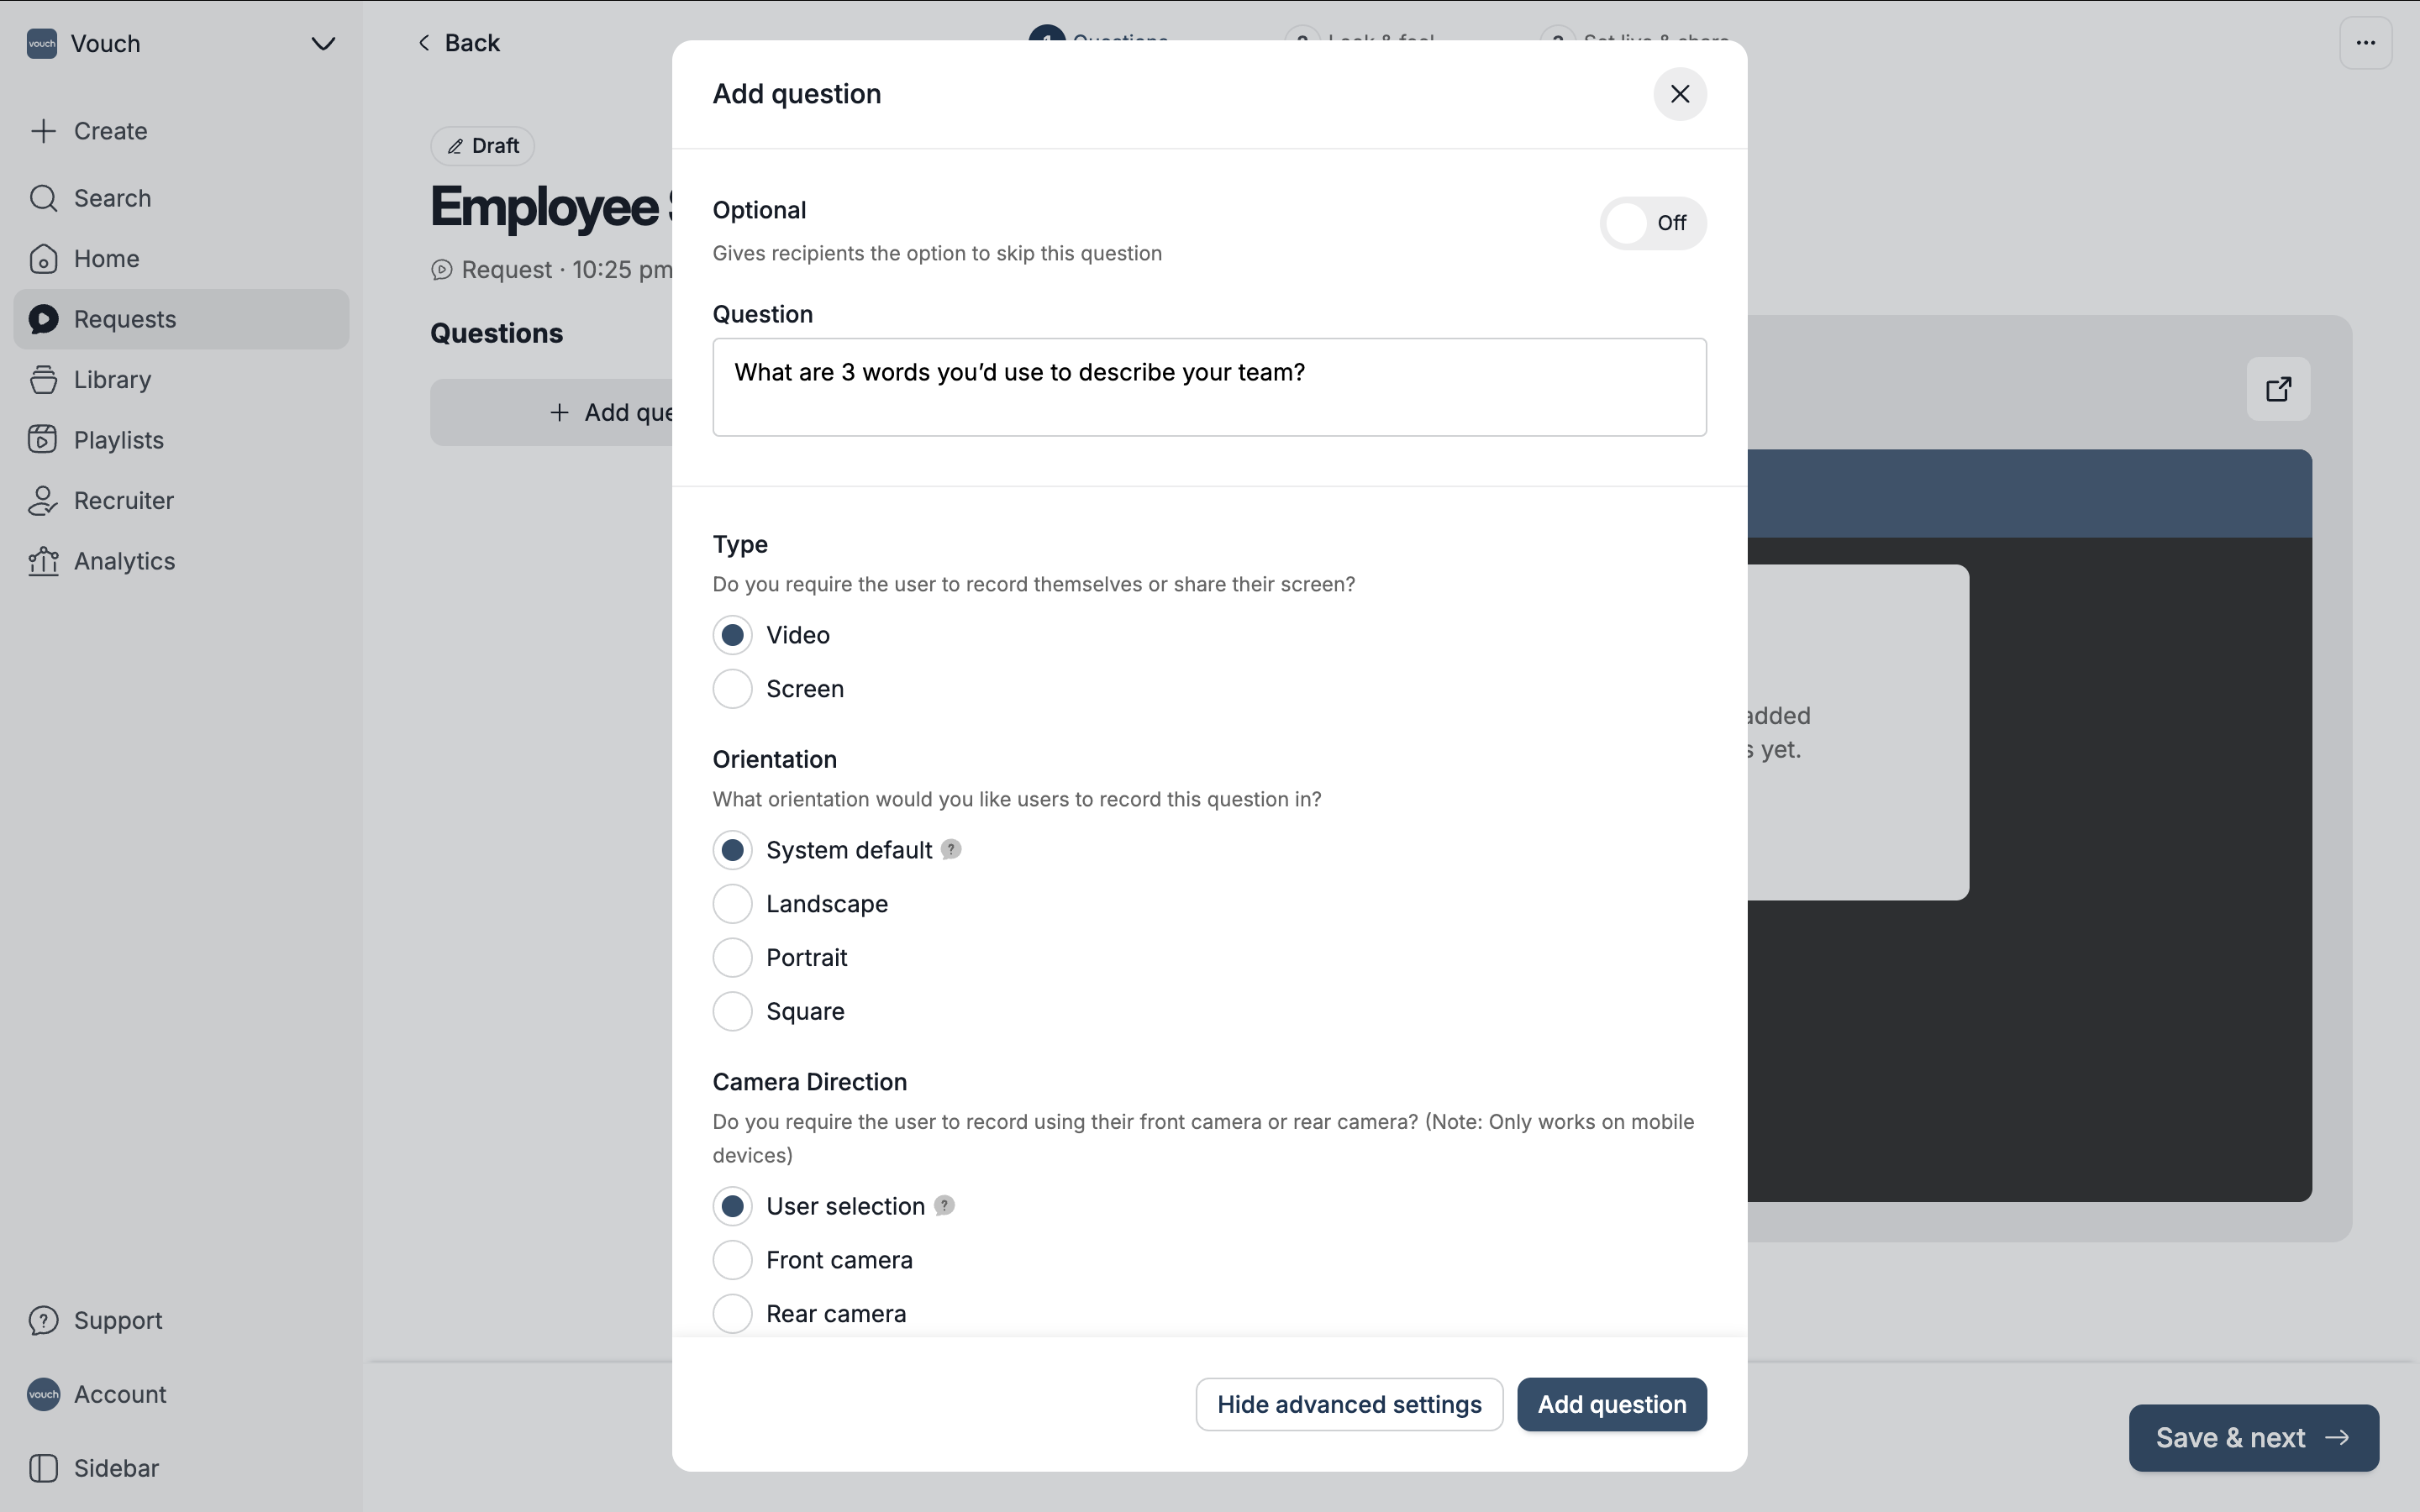Click the Create menu item

pos(181,131)
